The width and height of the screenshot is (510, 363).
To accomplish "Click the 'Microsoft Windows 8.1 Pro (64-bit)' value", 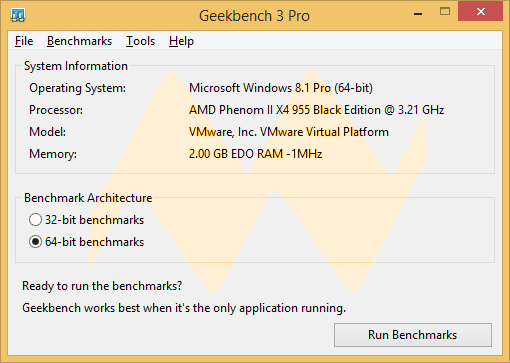I will pyautogui.click(x=281, y=88).
